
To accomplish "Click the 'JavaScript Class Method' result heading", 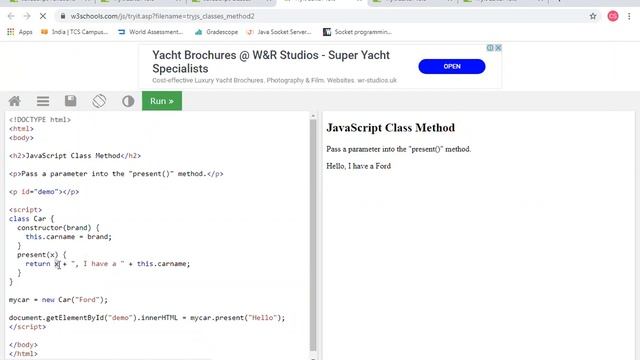I will click(x=391, y=128).
